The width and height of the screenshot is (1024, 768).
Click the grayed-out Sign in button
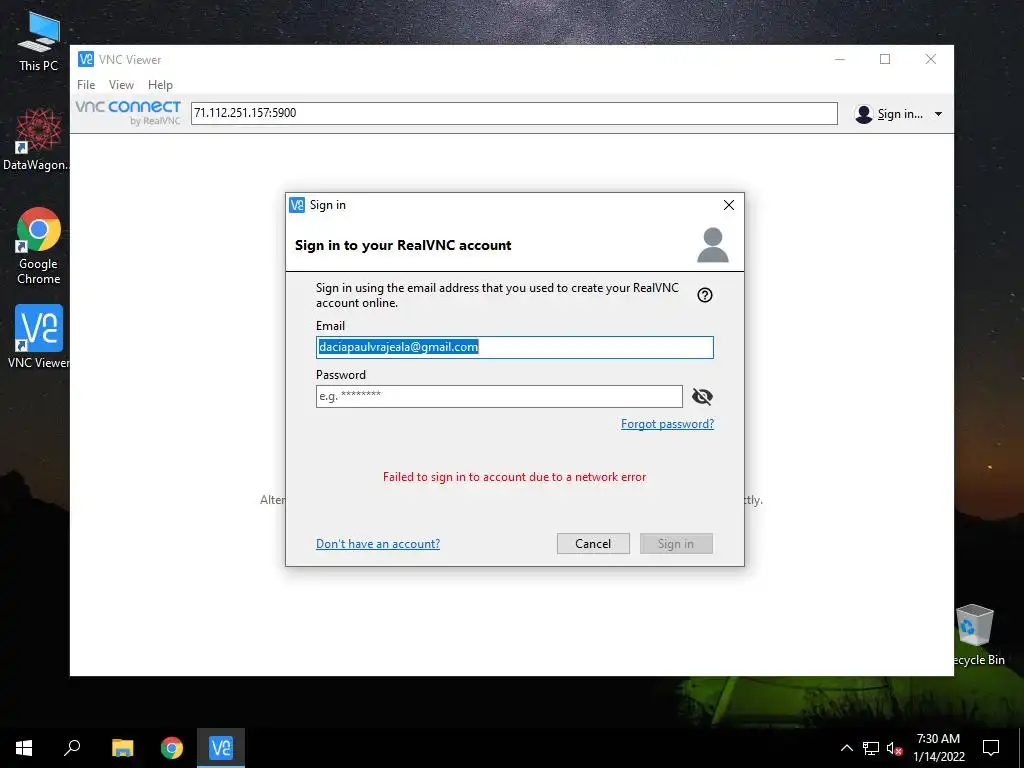click(x=676, y=543)
